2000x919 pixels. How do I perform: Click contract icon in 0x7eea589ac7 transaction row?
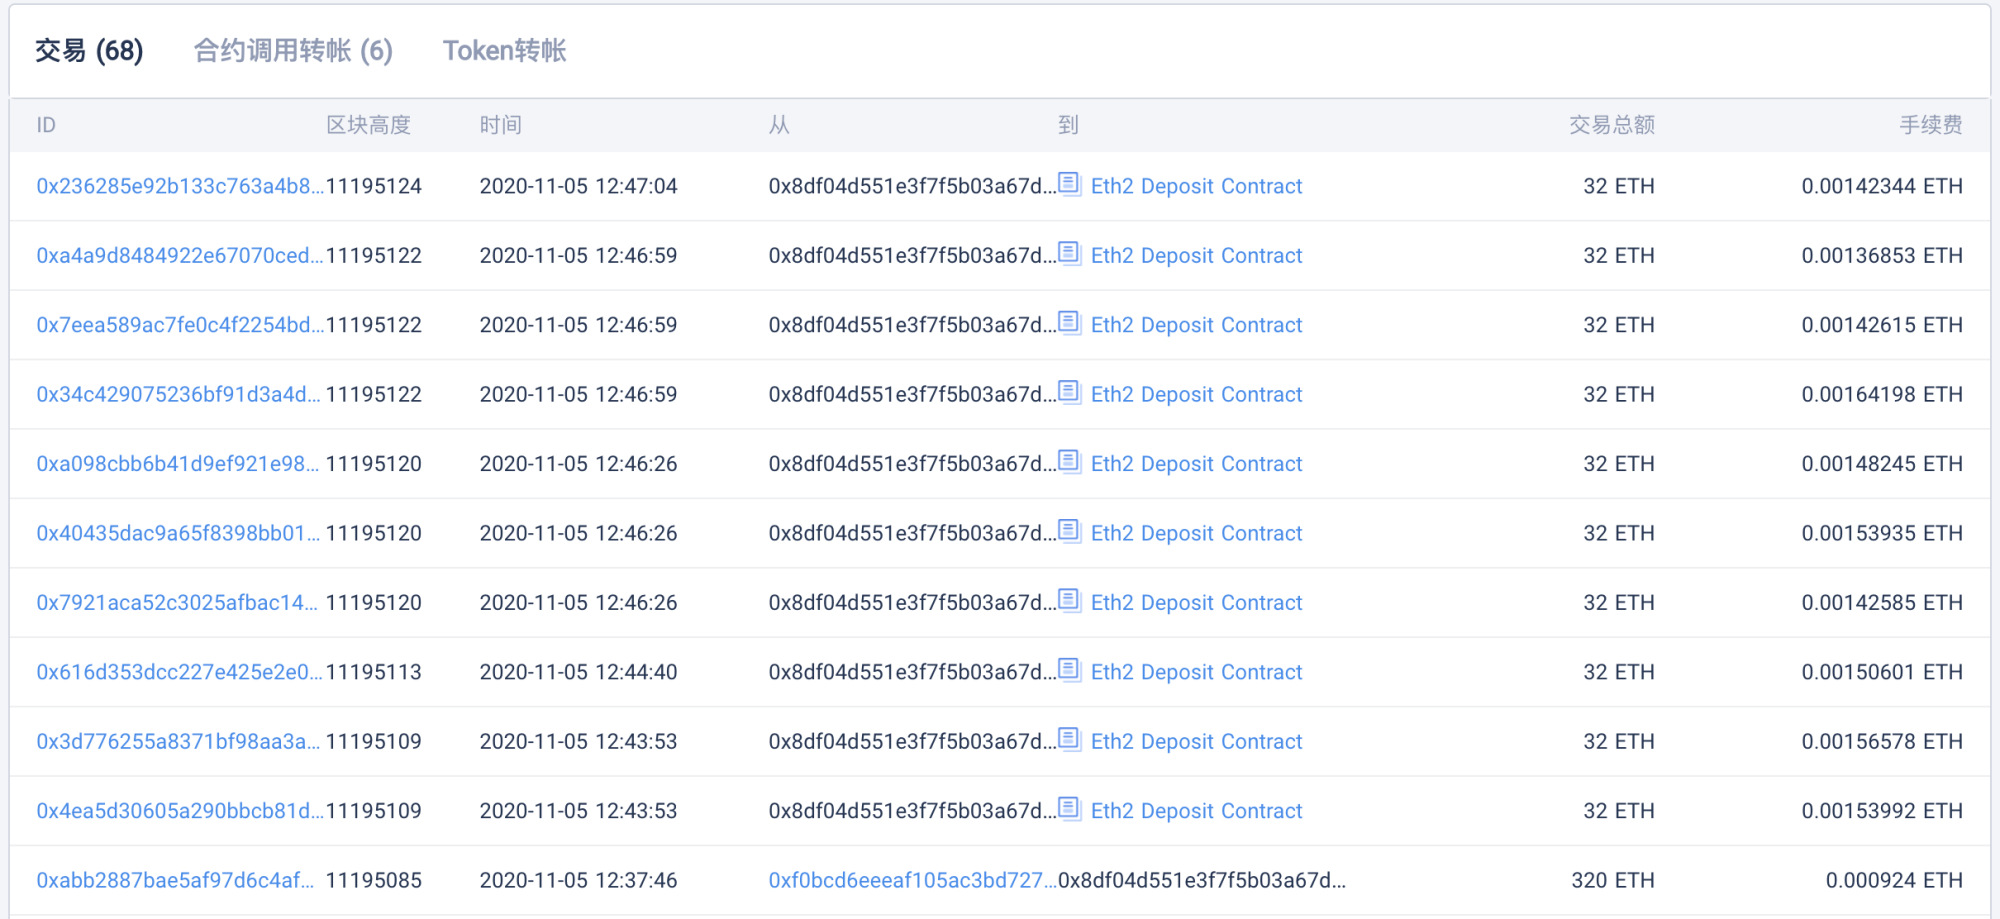(x=1069, y=323)
